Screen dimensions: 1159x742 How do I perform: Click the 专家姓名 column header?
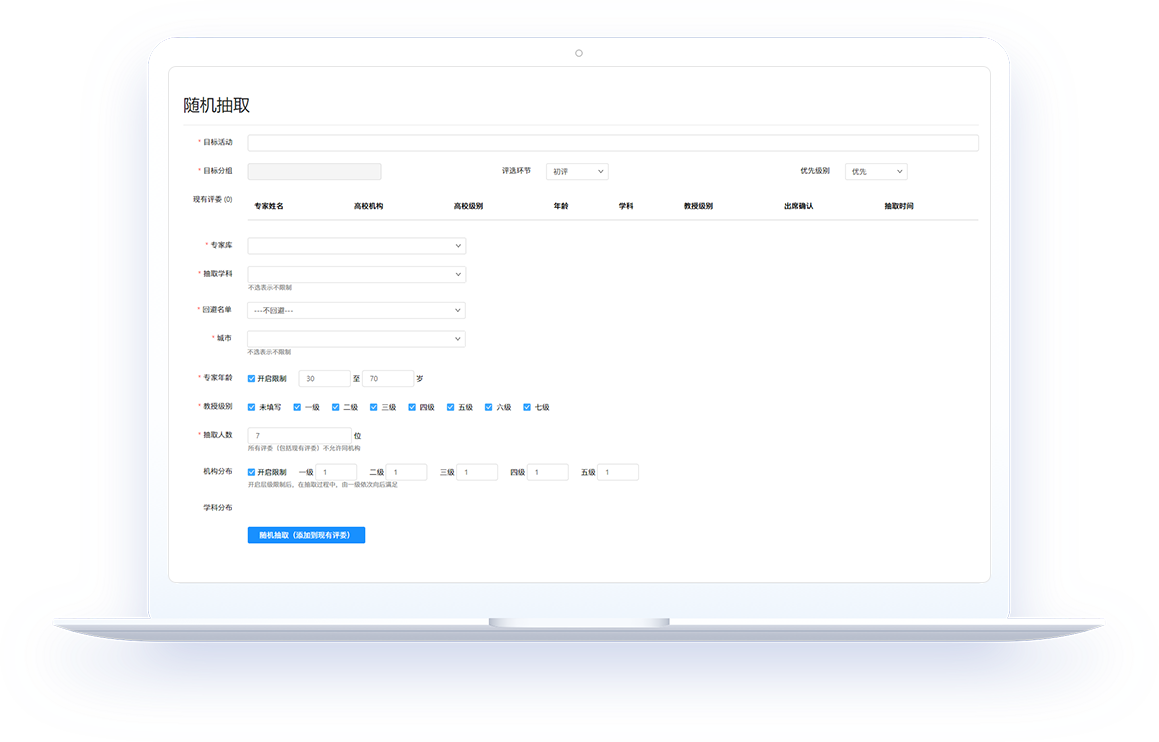click(x=269, y=206)
